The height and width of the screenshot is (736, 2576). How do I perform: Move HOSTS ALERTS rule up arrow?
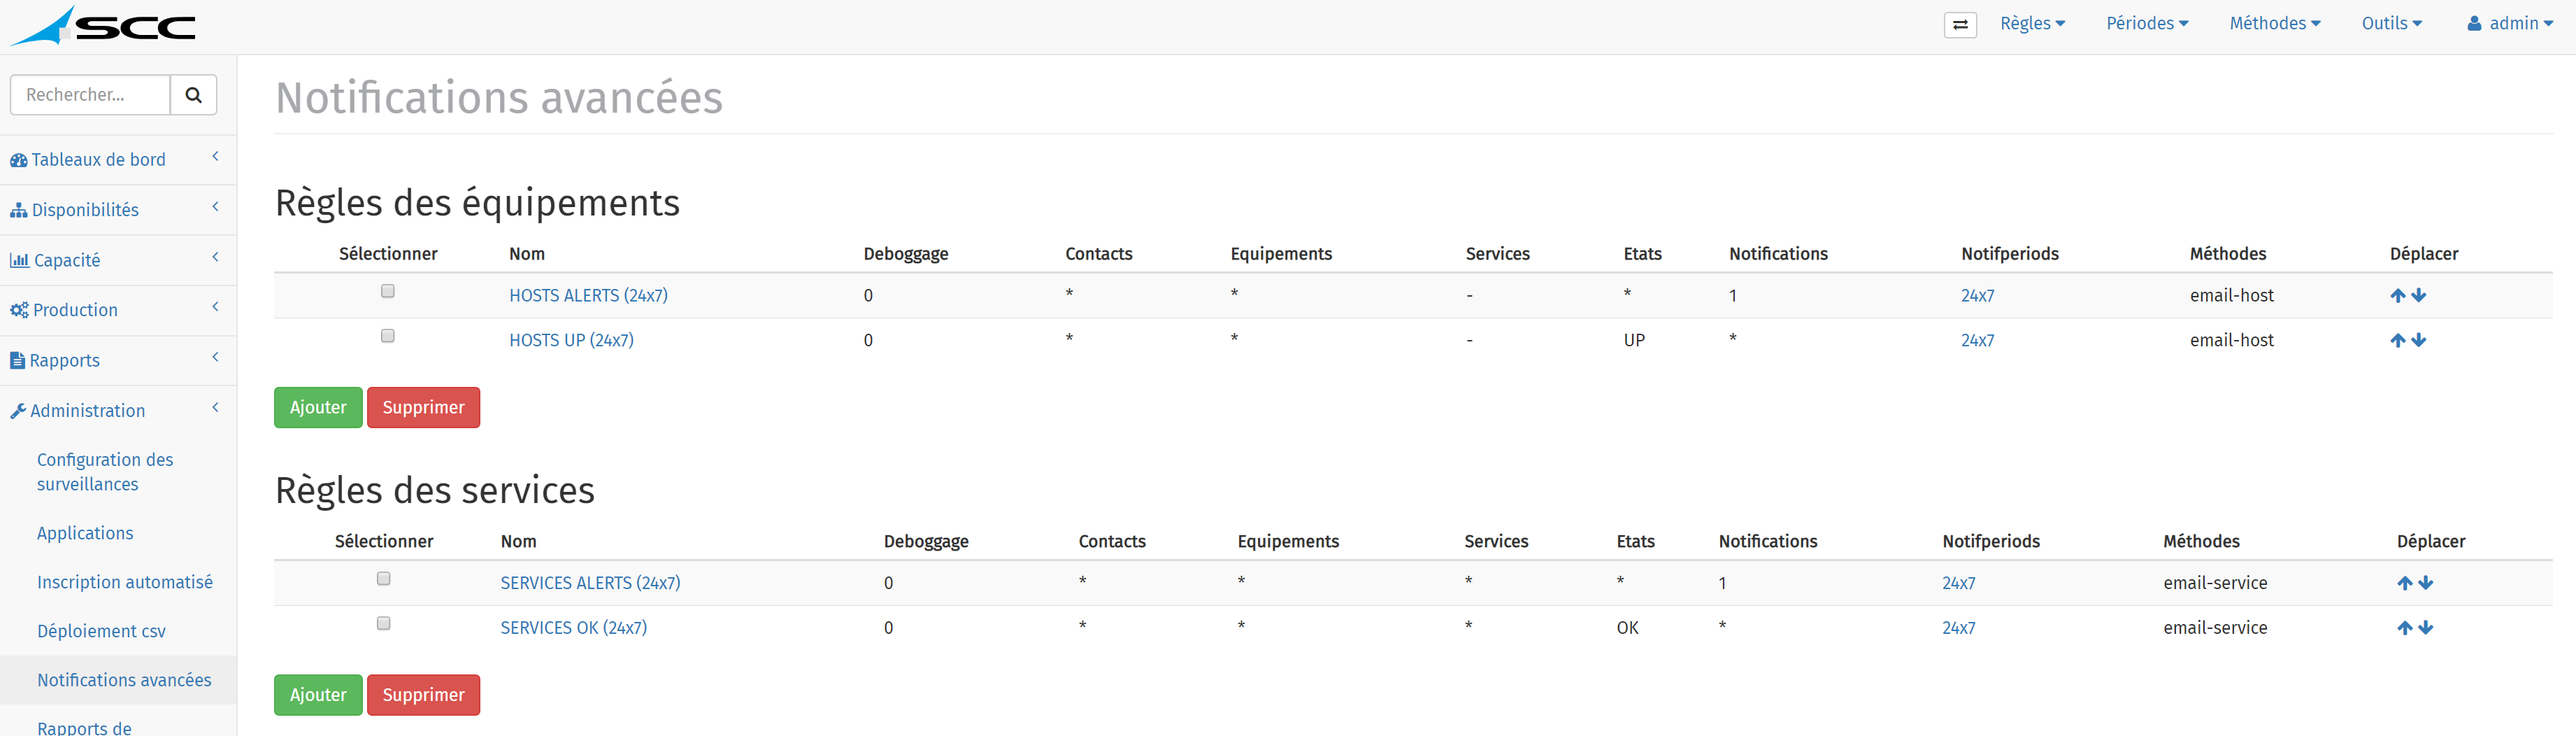[2397, 296]
